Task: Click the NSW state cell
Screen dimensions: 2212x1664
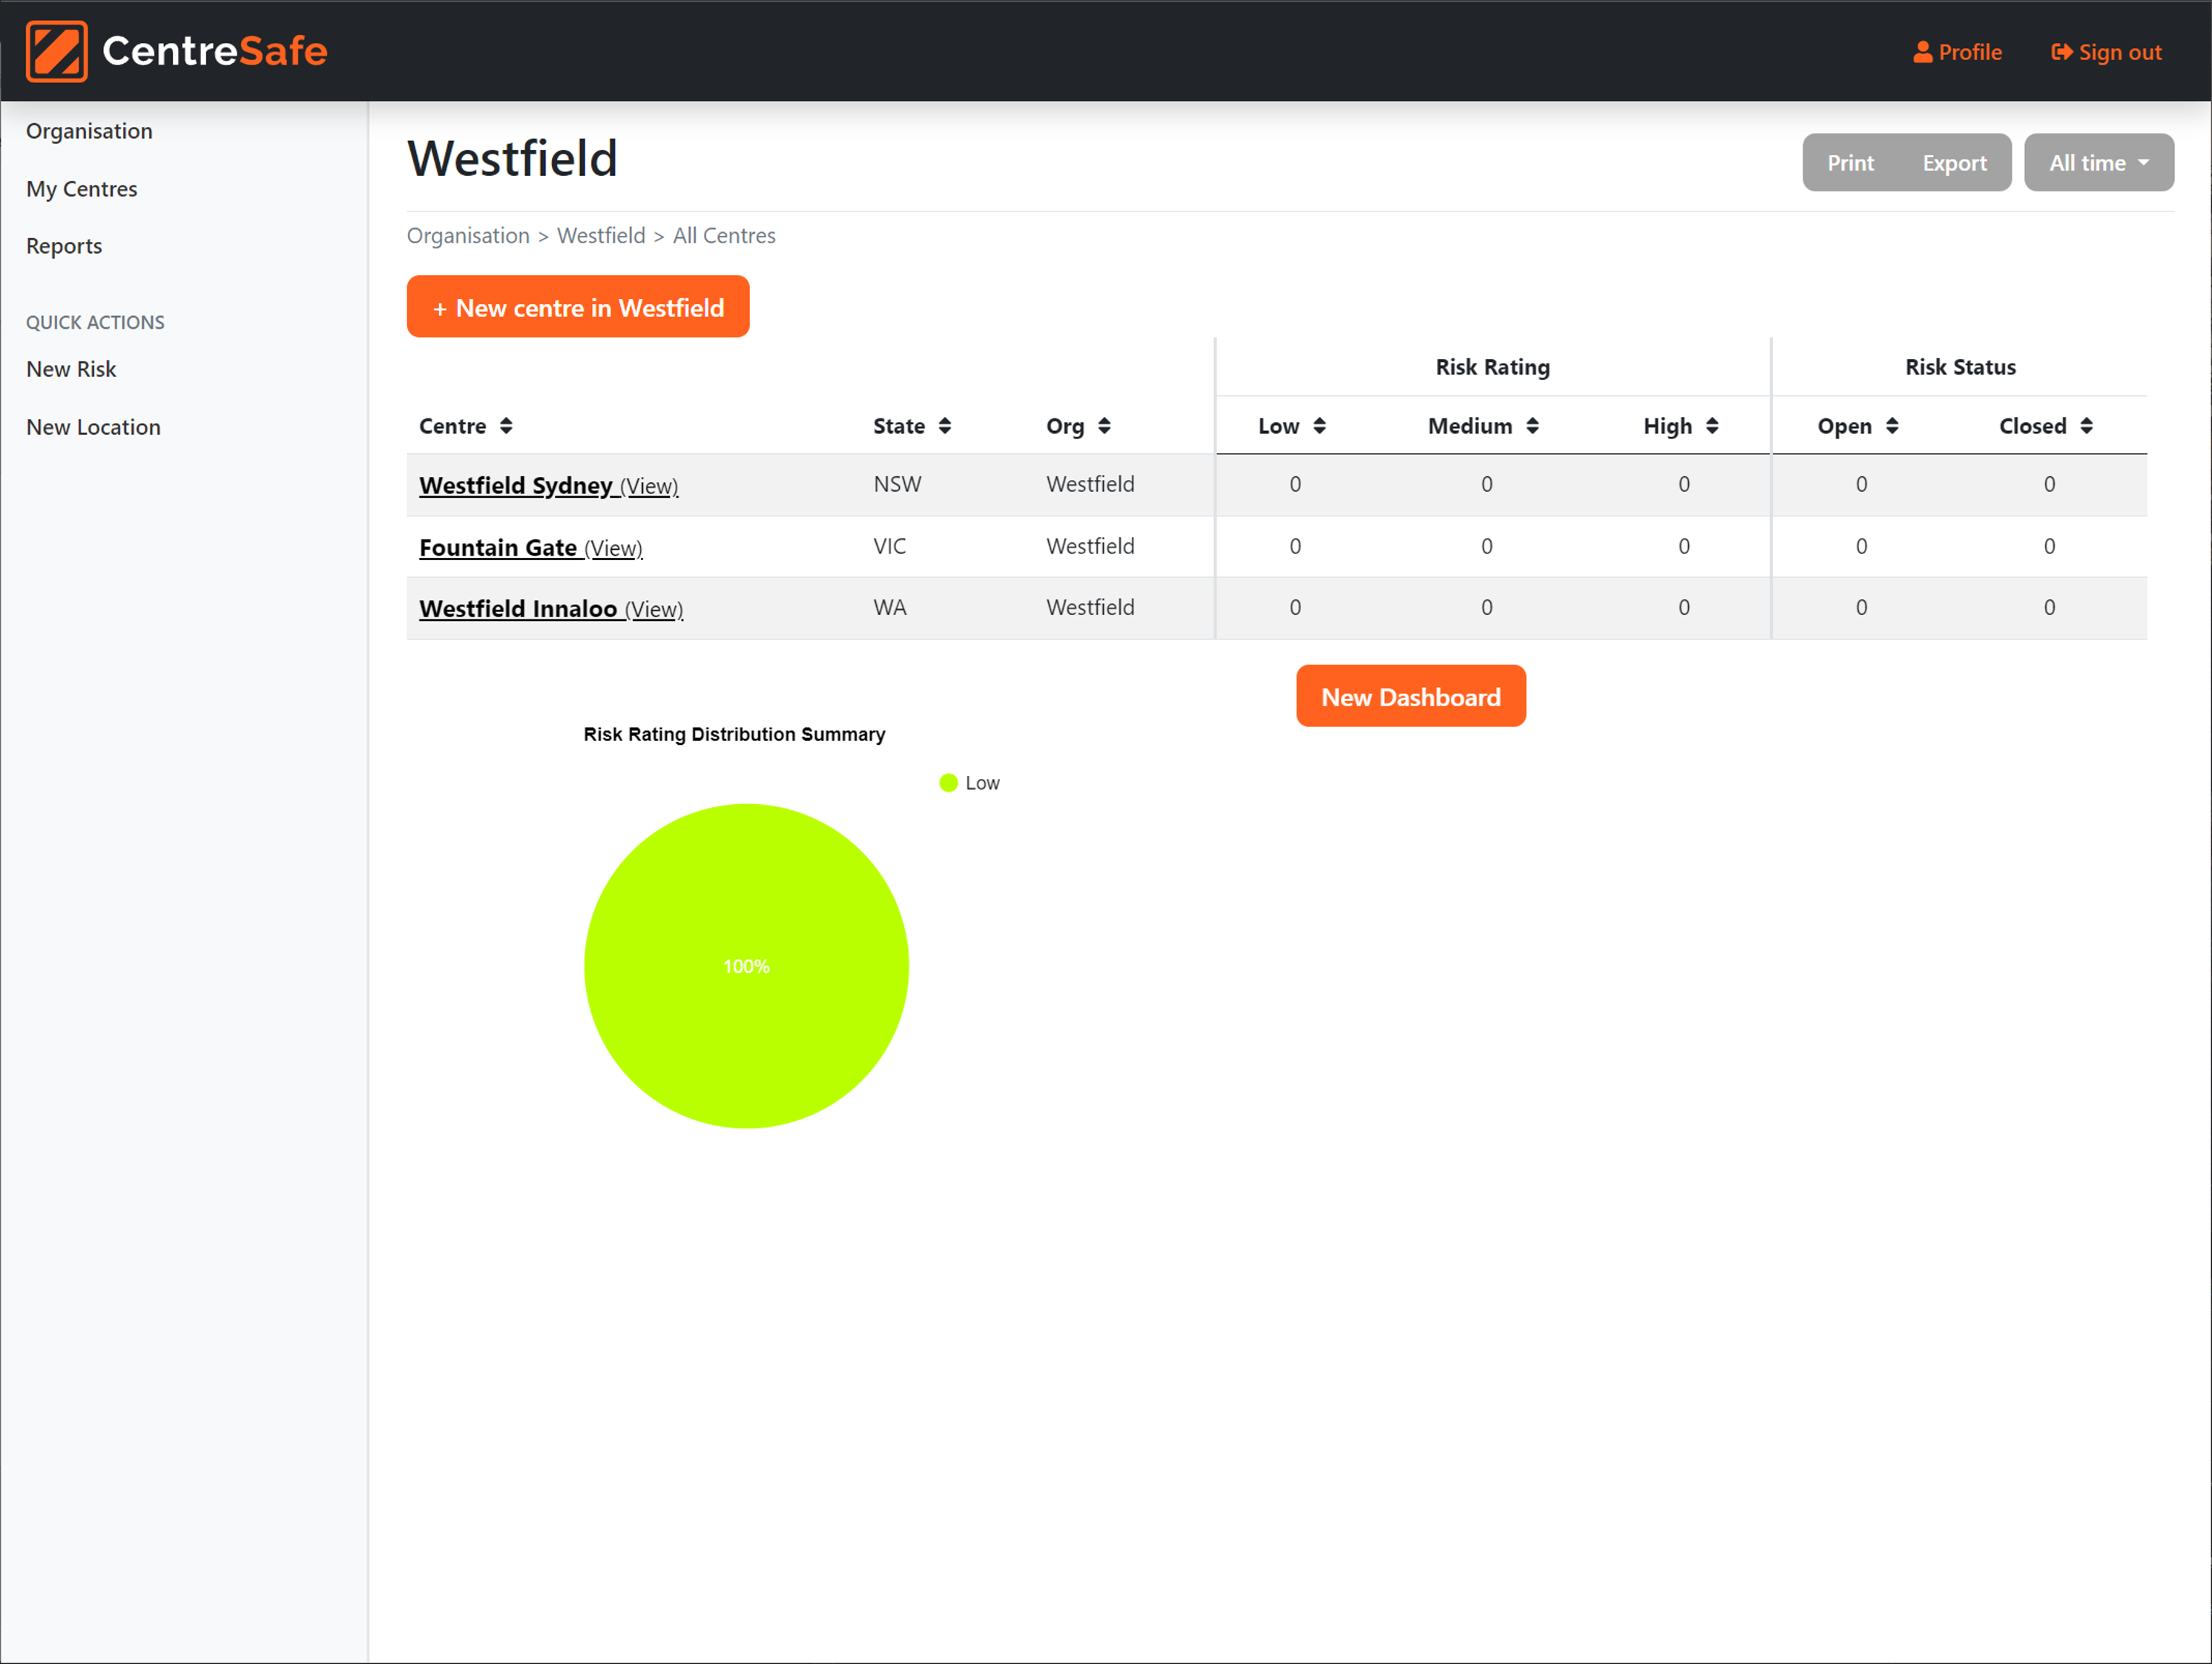Action: pos(897,484)
